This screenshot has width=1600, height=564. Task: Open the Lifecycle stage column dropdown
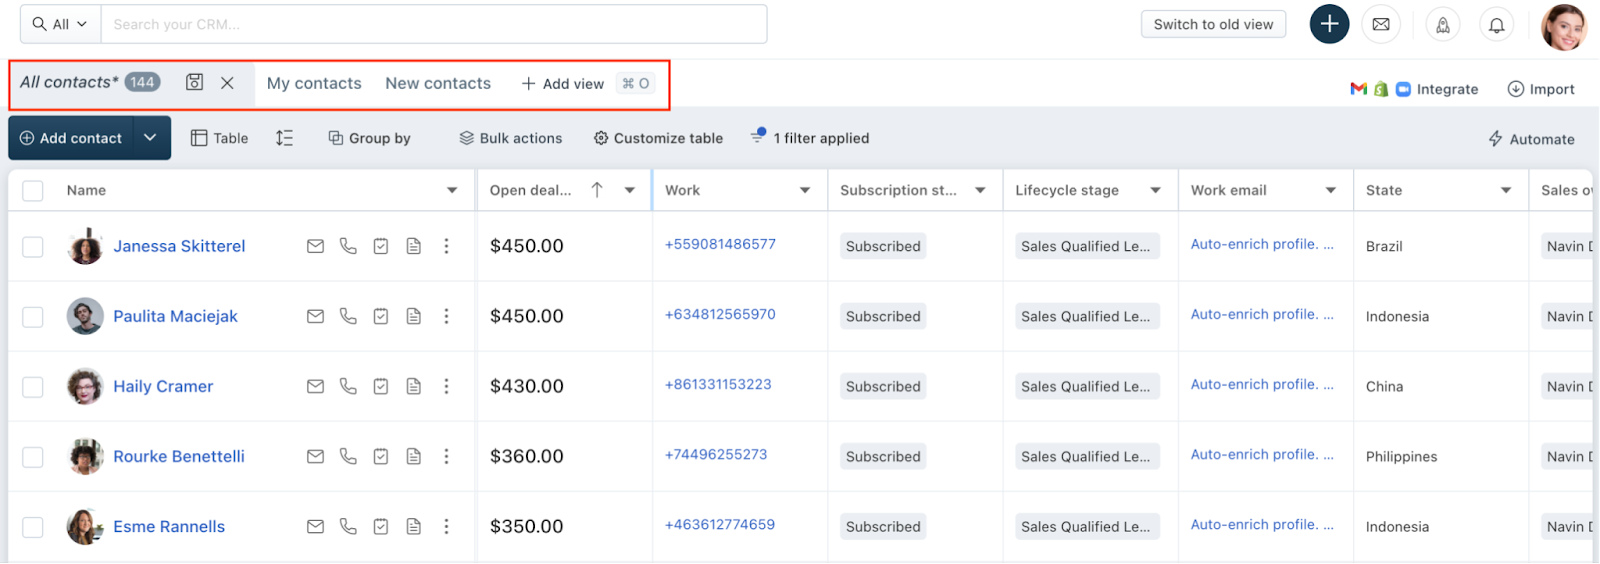(x=1156, y=190)
